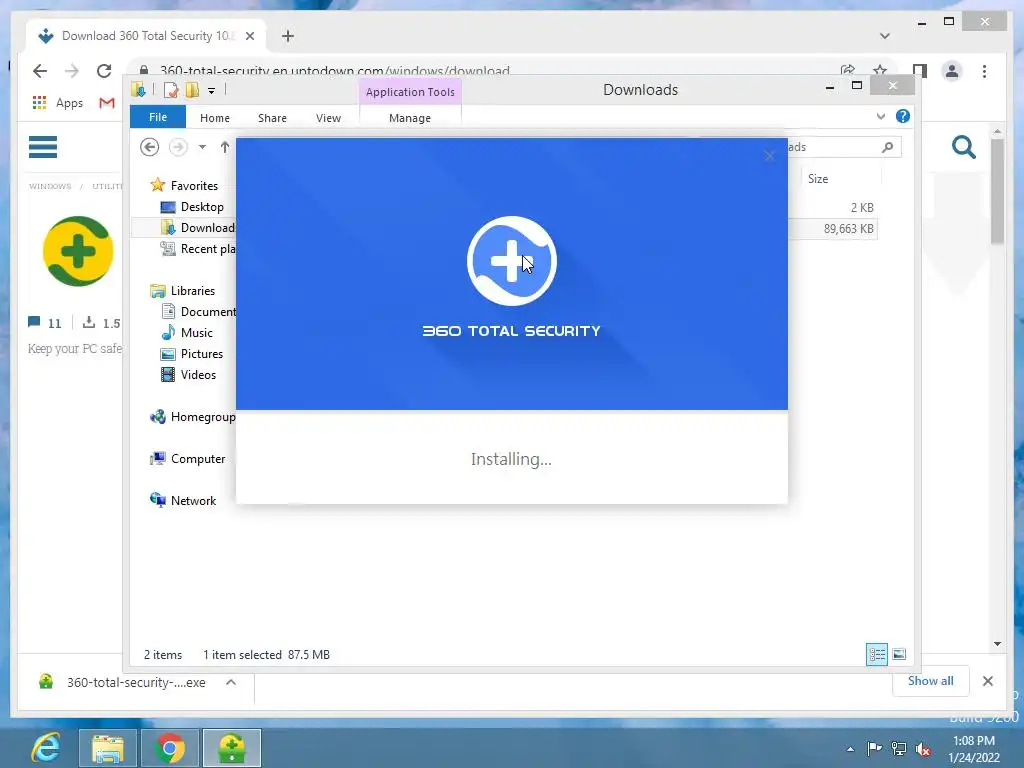Click the Uptodown search magnifier
This screenshot has height=768, width=1024.
[963, 147]
